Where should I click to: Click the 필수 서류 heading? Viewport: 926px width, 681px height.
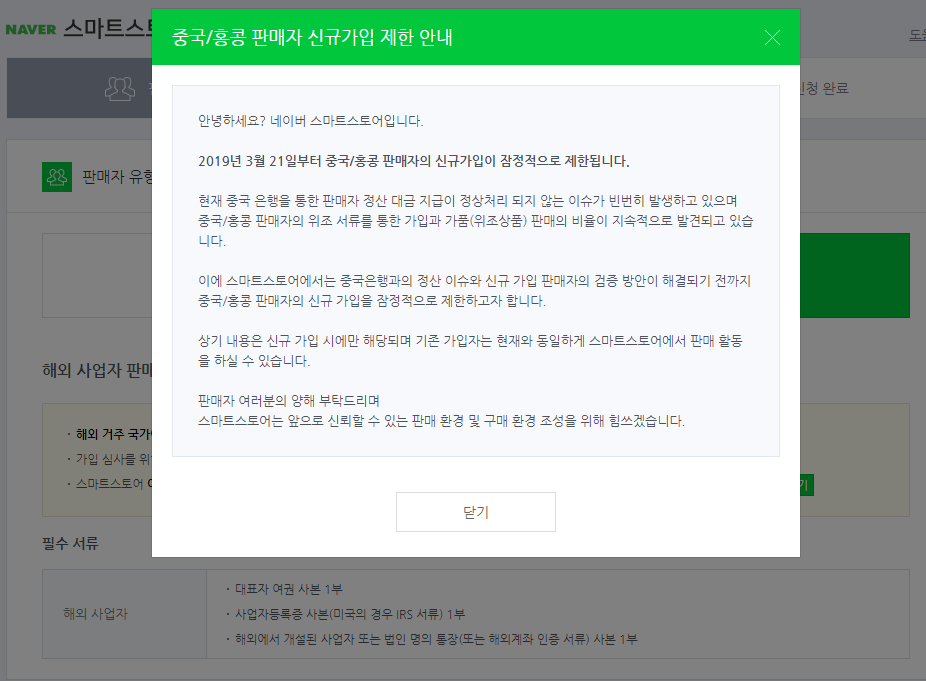click(70, 543)
